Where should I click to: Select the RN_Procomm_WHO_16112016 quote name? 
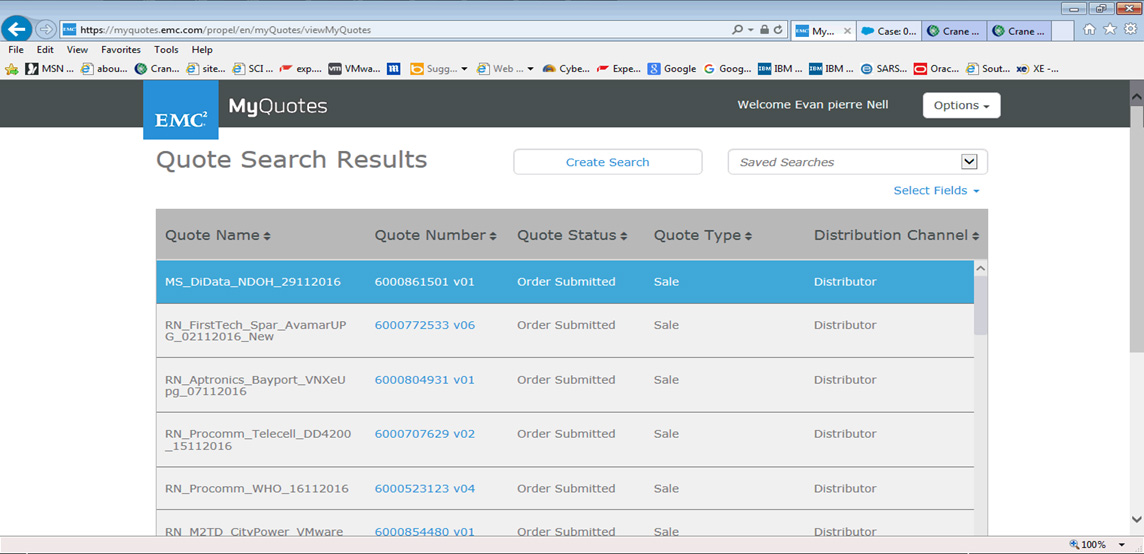click(x=257, y=488)
